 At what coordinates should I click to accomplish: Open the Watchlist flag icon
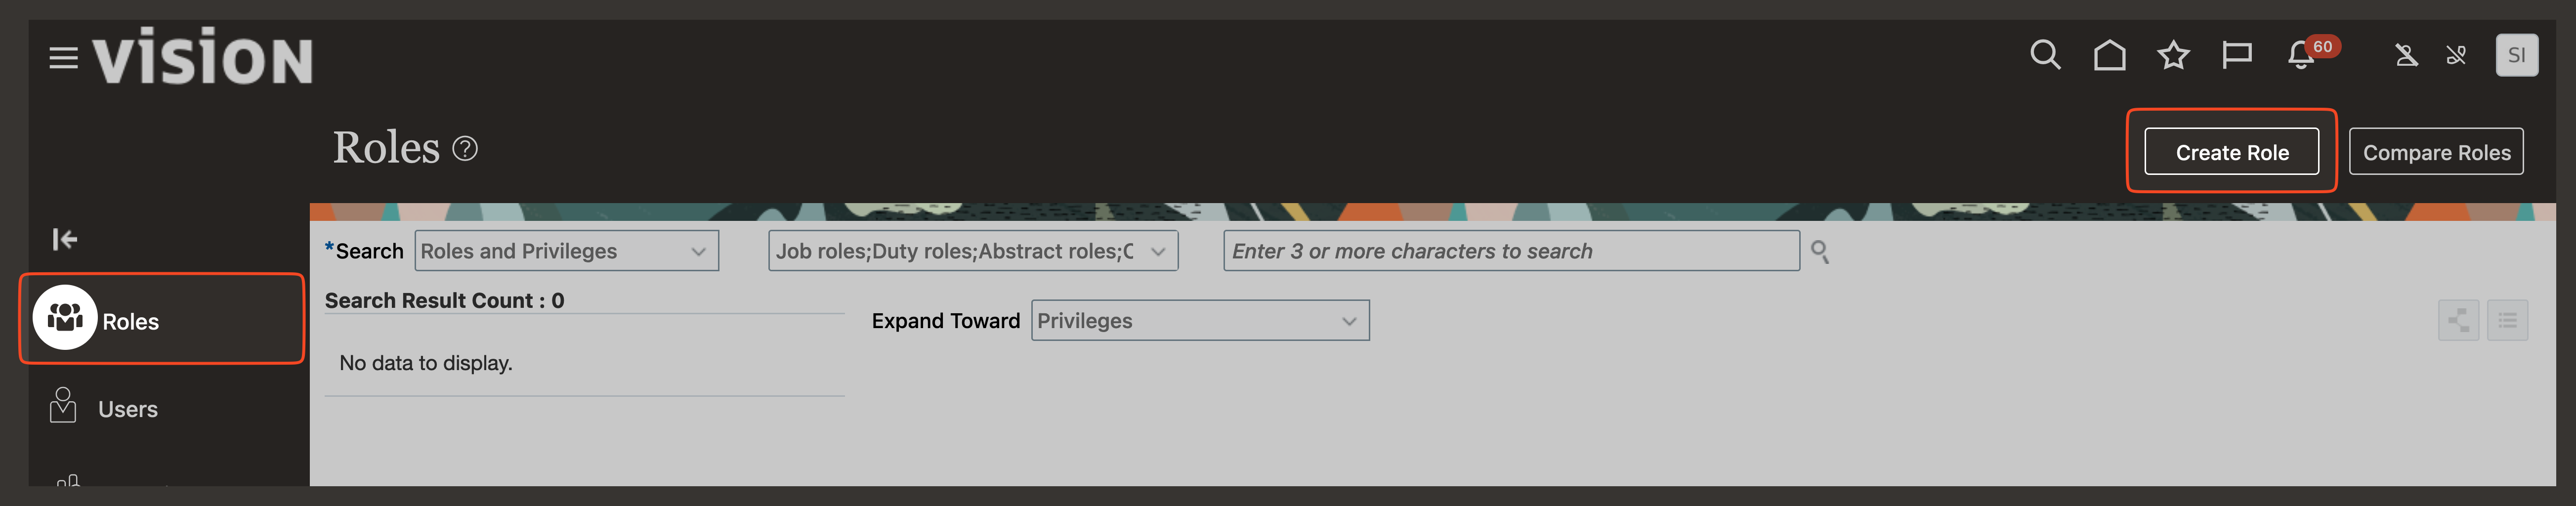tap(2236, 55)
